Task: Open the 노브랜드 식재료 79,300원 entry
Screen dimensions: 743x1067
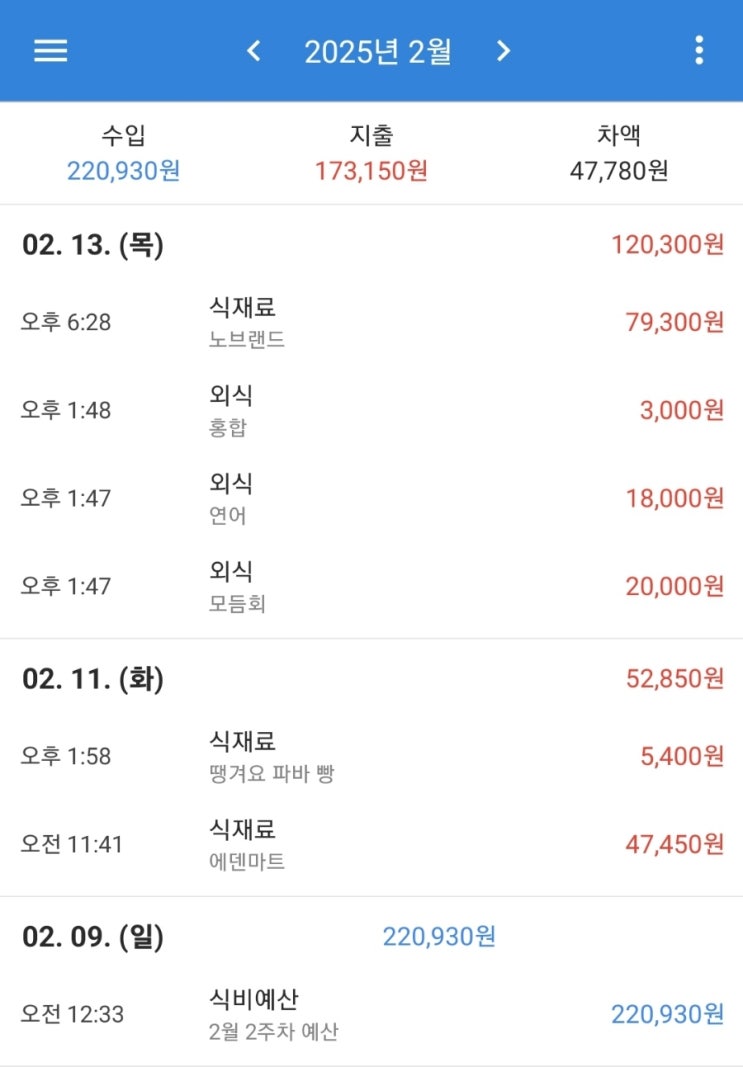Action: tap(372, 322)
